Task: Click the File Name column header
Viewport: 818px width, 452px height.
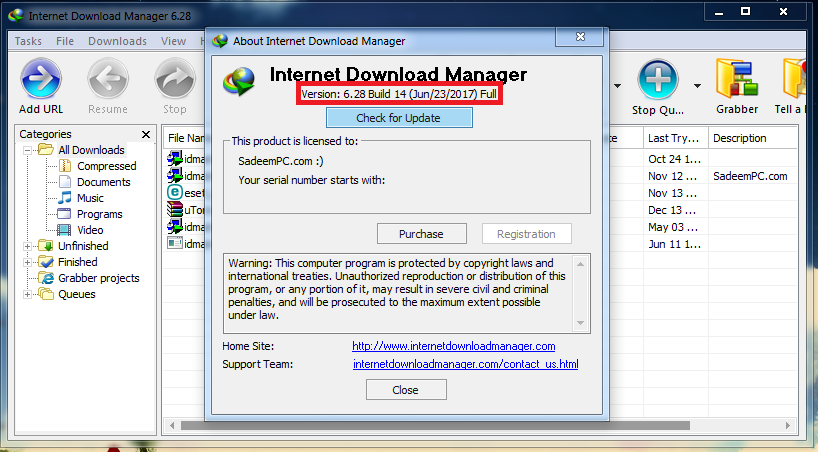Action: [185, 138]
